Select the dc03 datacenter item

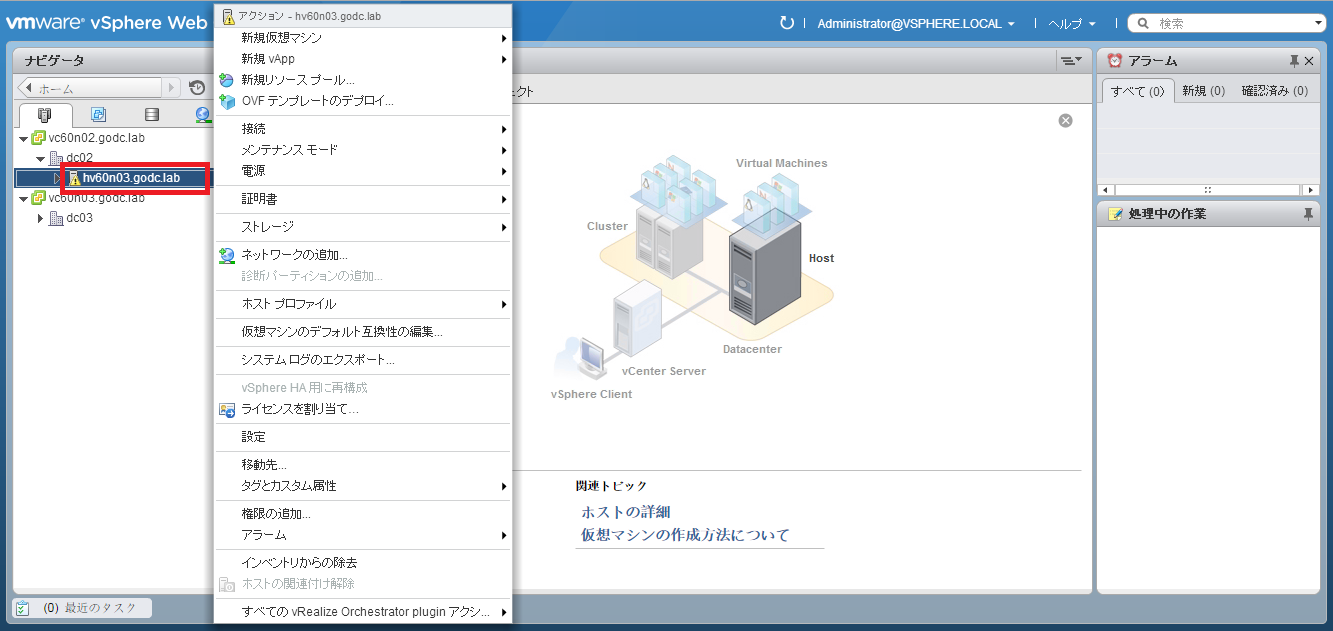pyautogui.click(x=79, y=218)
